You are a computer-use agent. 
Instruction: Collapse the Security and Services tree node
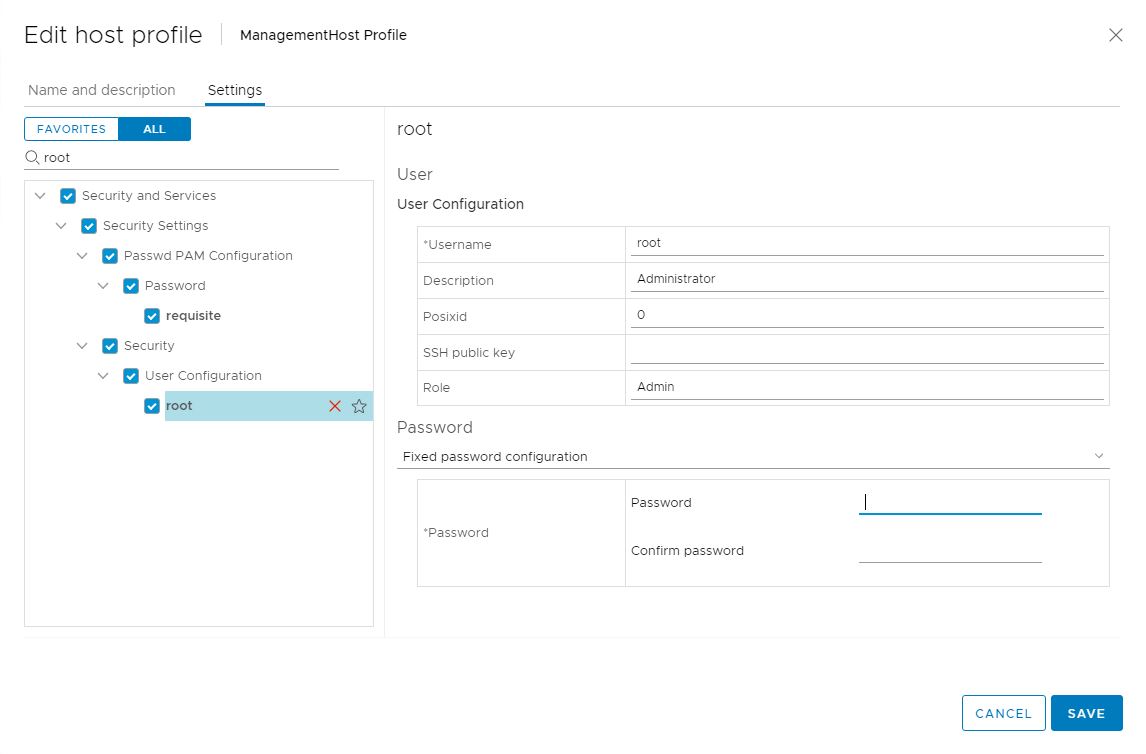[x=39, y=195]
